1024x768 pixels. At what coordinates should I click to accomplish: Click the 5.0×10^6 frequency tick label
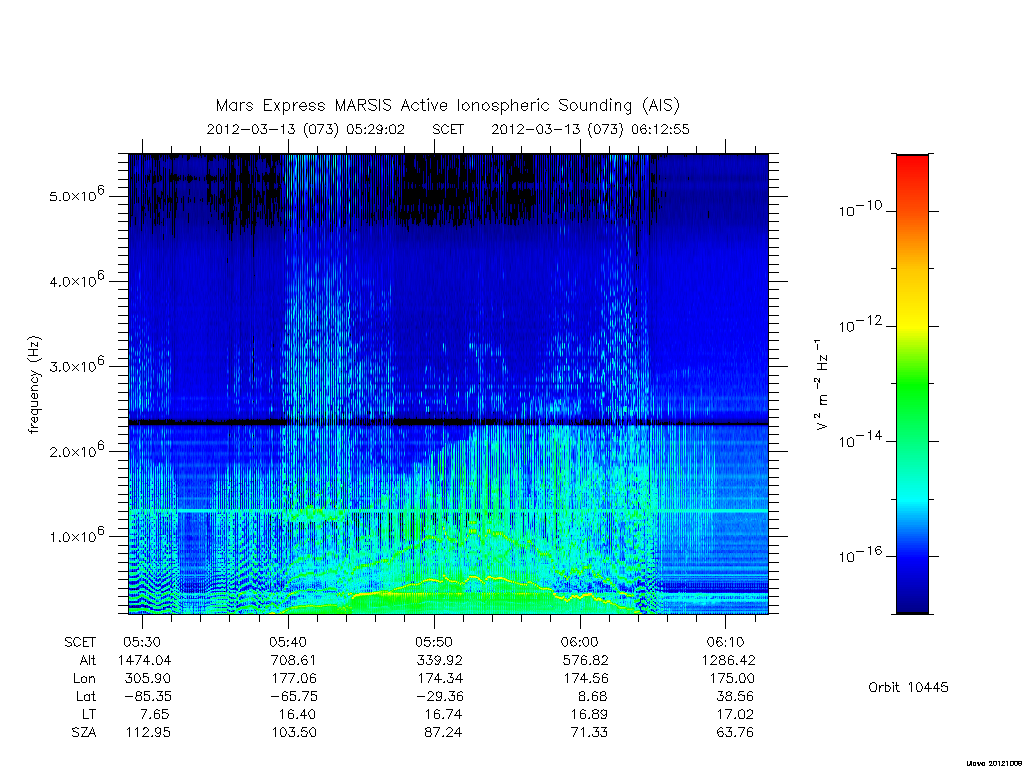(76, 195)
